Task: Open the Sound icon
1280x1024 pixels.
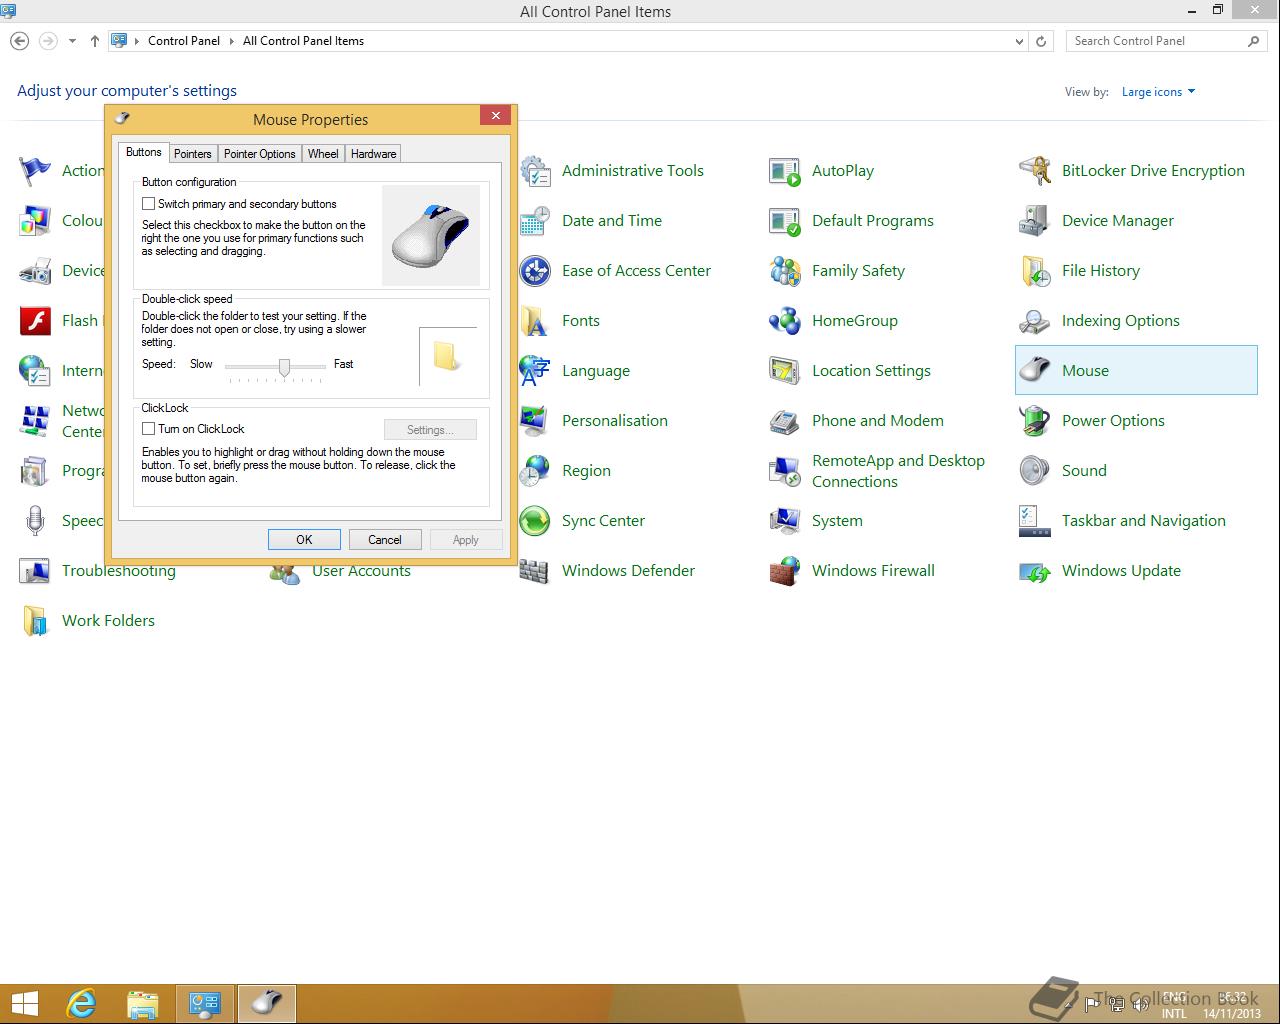Action: (1035, 471)
